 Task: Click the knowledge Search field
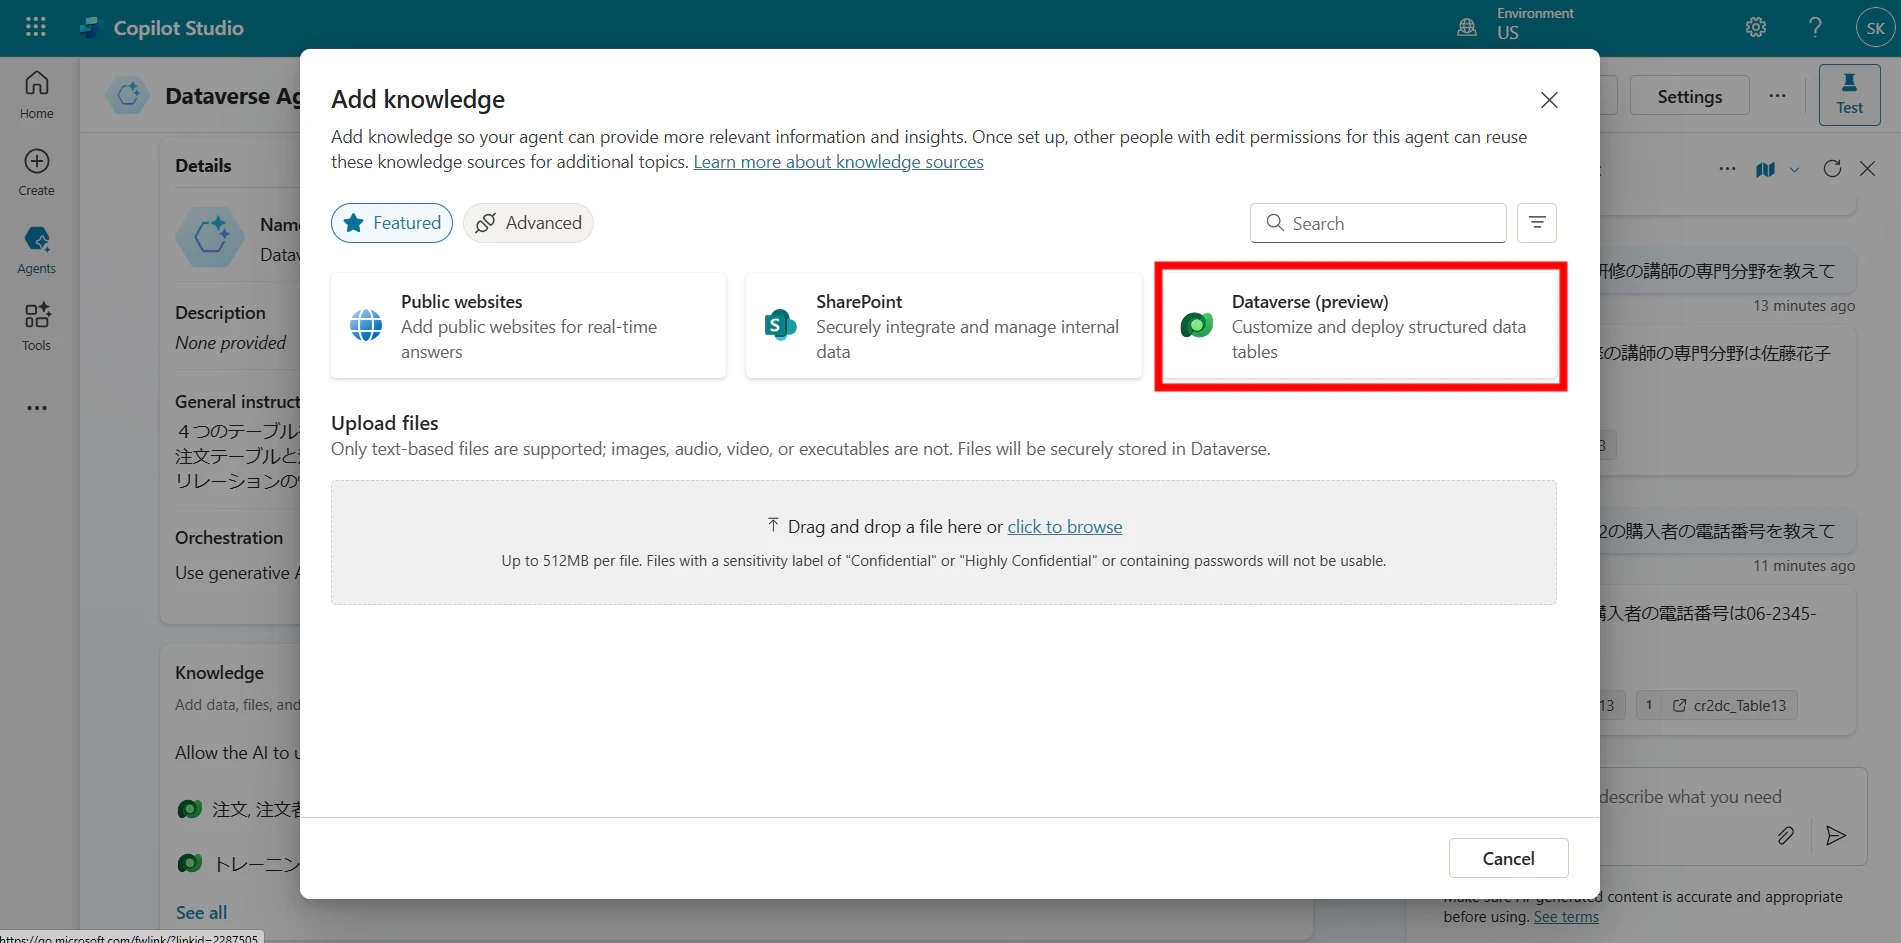point(1378,223)
